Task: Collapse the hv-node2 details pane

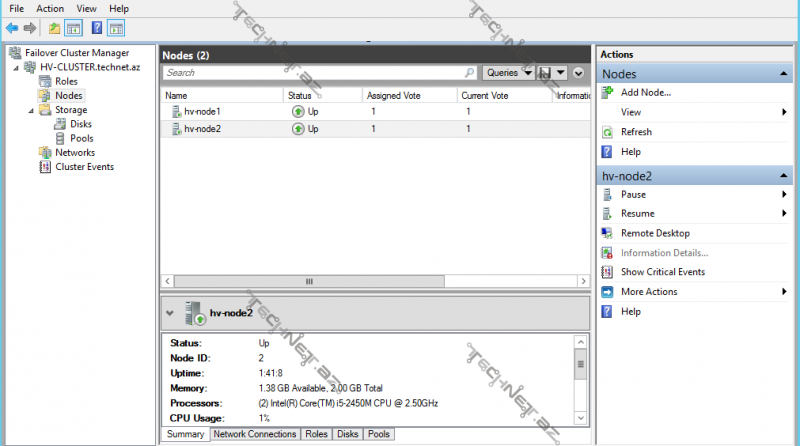Action: click(x=170, y=313)
